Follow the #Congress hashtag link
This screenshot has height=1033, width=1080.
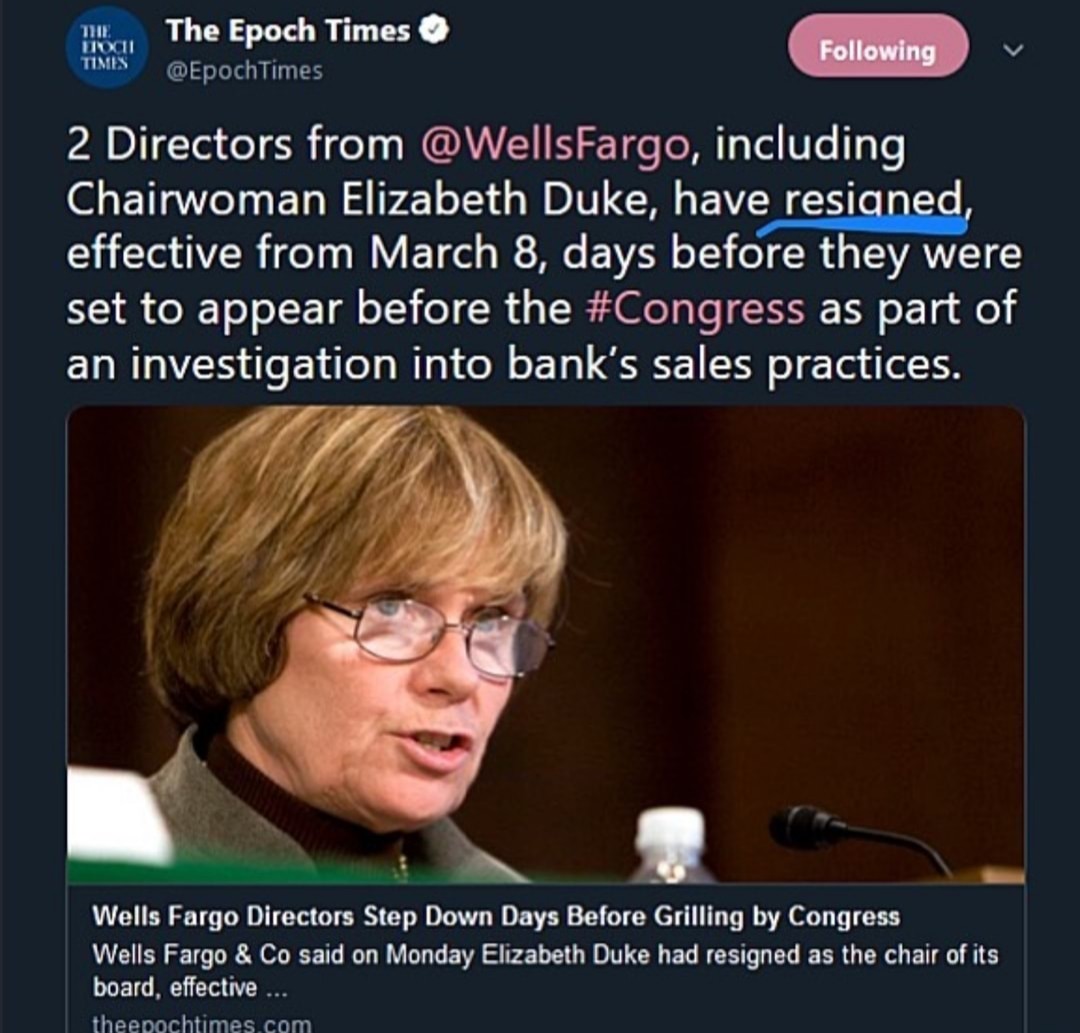point(694,308)
